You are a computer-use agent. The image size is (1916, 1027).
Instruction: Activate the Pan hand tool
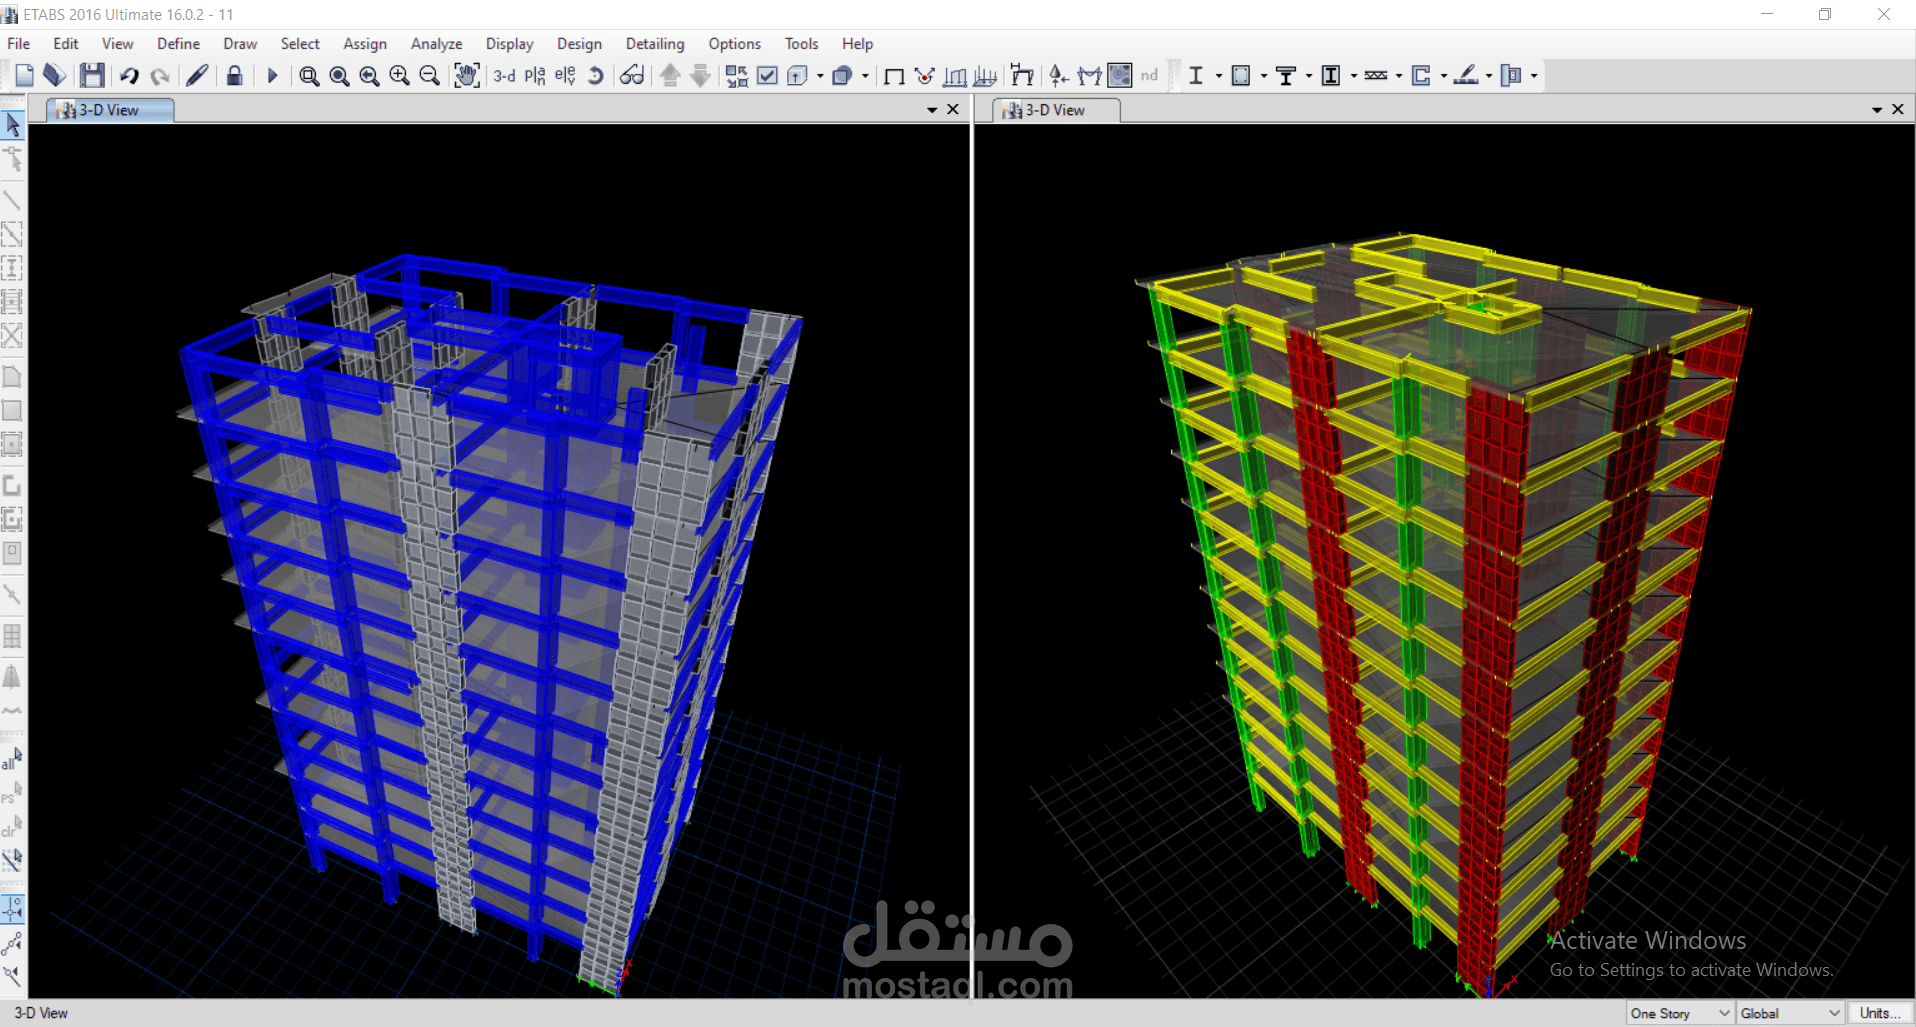pos(467,75)
